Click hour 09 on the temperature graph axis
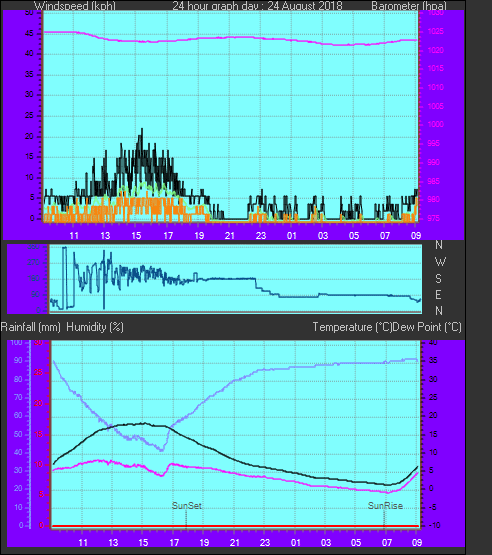The image size is (492, 555). point(417,543)
